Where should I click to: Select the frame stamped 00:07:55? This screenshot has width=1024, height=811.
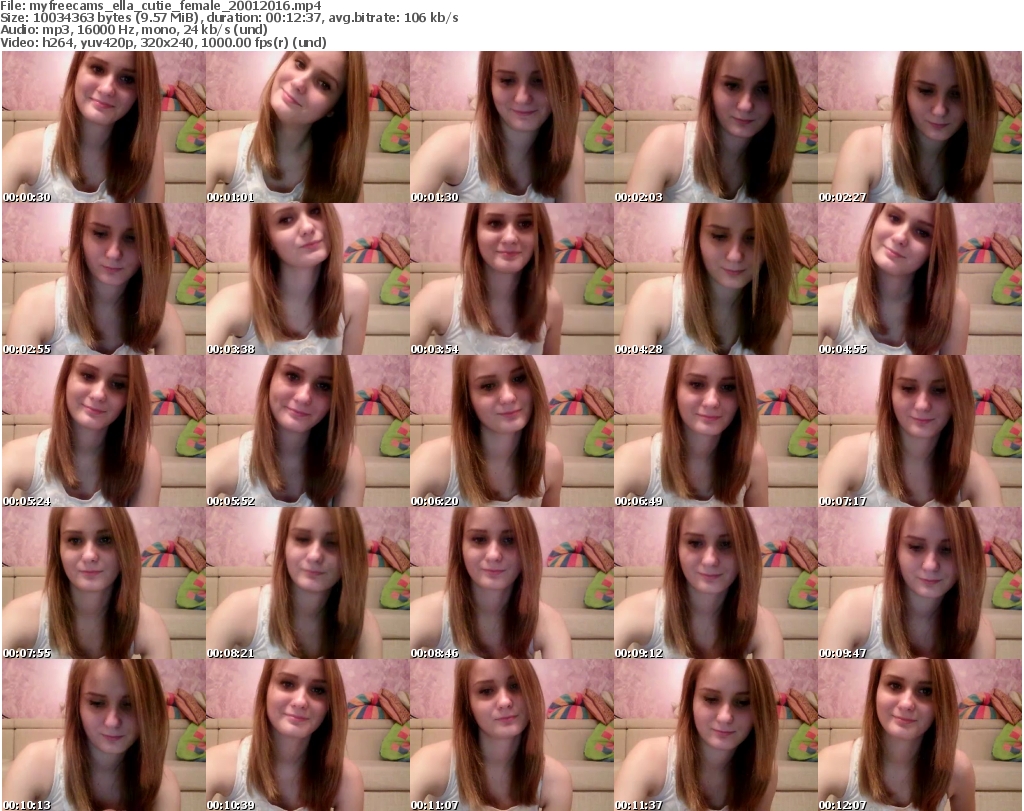104,582
